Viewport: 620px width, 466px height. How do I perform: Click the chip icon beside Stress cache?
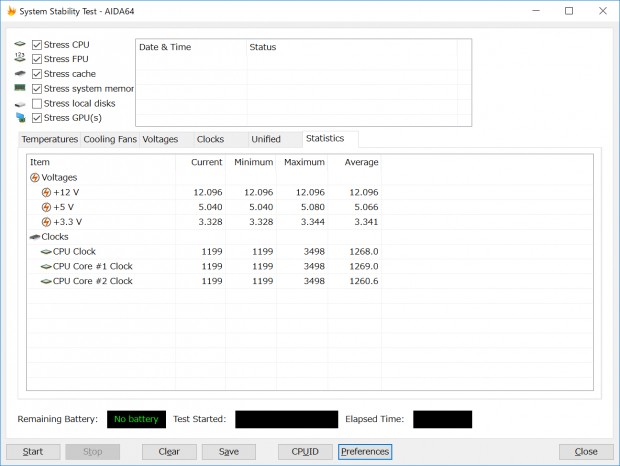coord(20,74)
